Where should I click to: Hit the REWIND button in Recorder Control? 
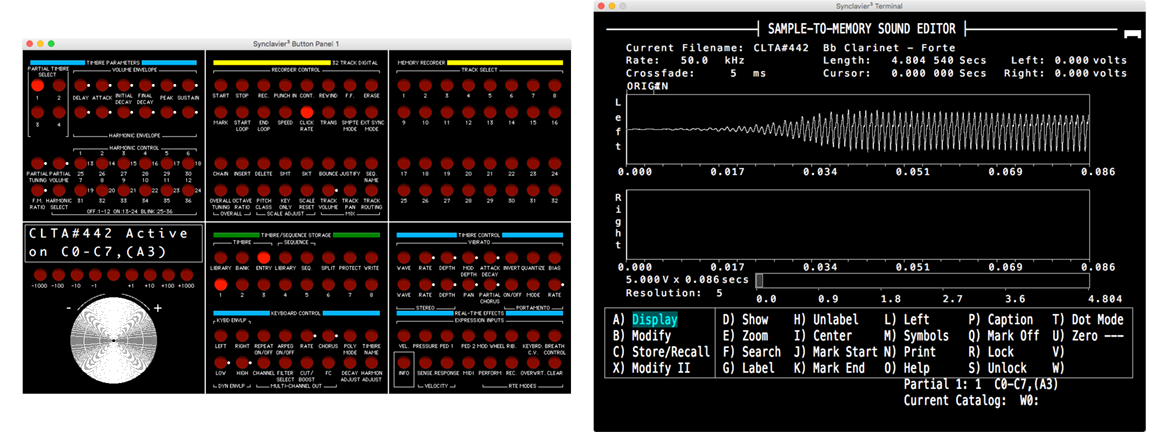328,86
